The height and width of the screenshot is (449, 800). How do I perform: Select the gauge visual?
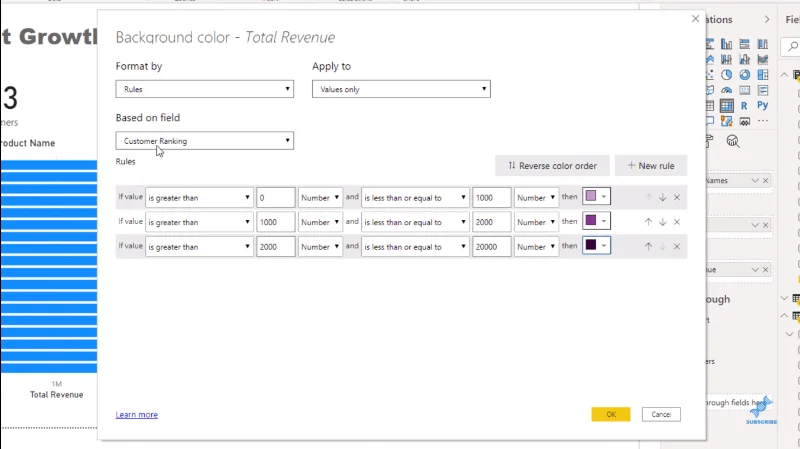pos(727,90)
